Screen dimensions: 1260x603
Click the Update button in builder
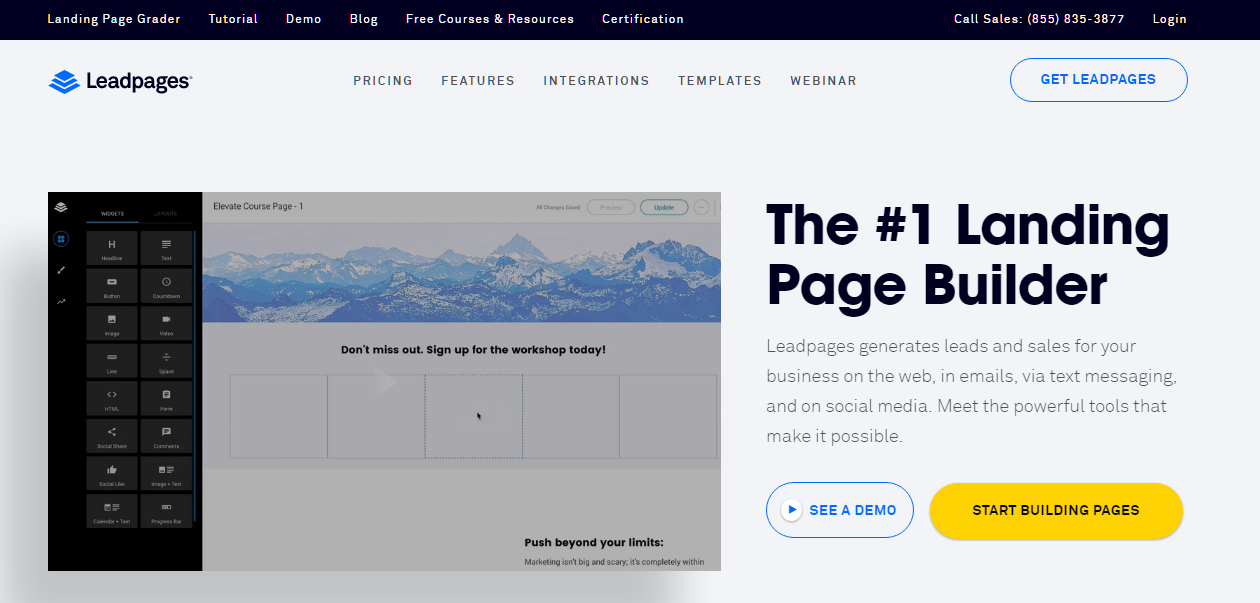(x=664, y=207)
